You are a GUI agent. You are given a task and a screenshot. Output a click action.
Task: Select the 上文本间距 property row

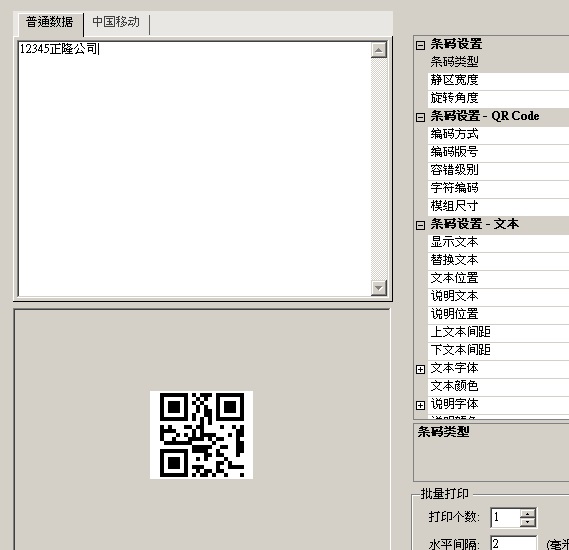click(x=499, y=332)
